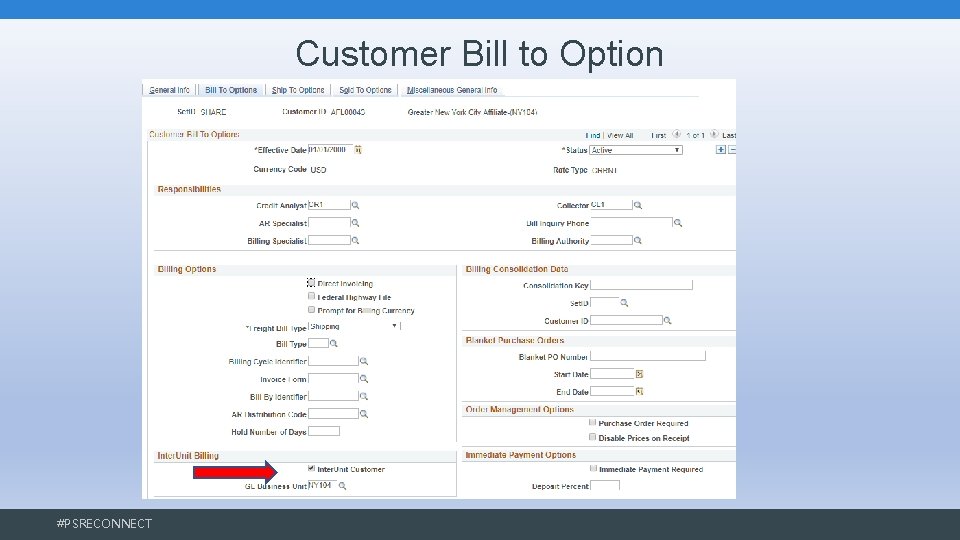The height and width of the screenshot is (540, 960).
Task: Look up AR Specialist values
Action: tap(355, 223)
